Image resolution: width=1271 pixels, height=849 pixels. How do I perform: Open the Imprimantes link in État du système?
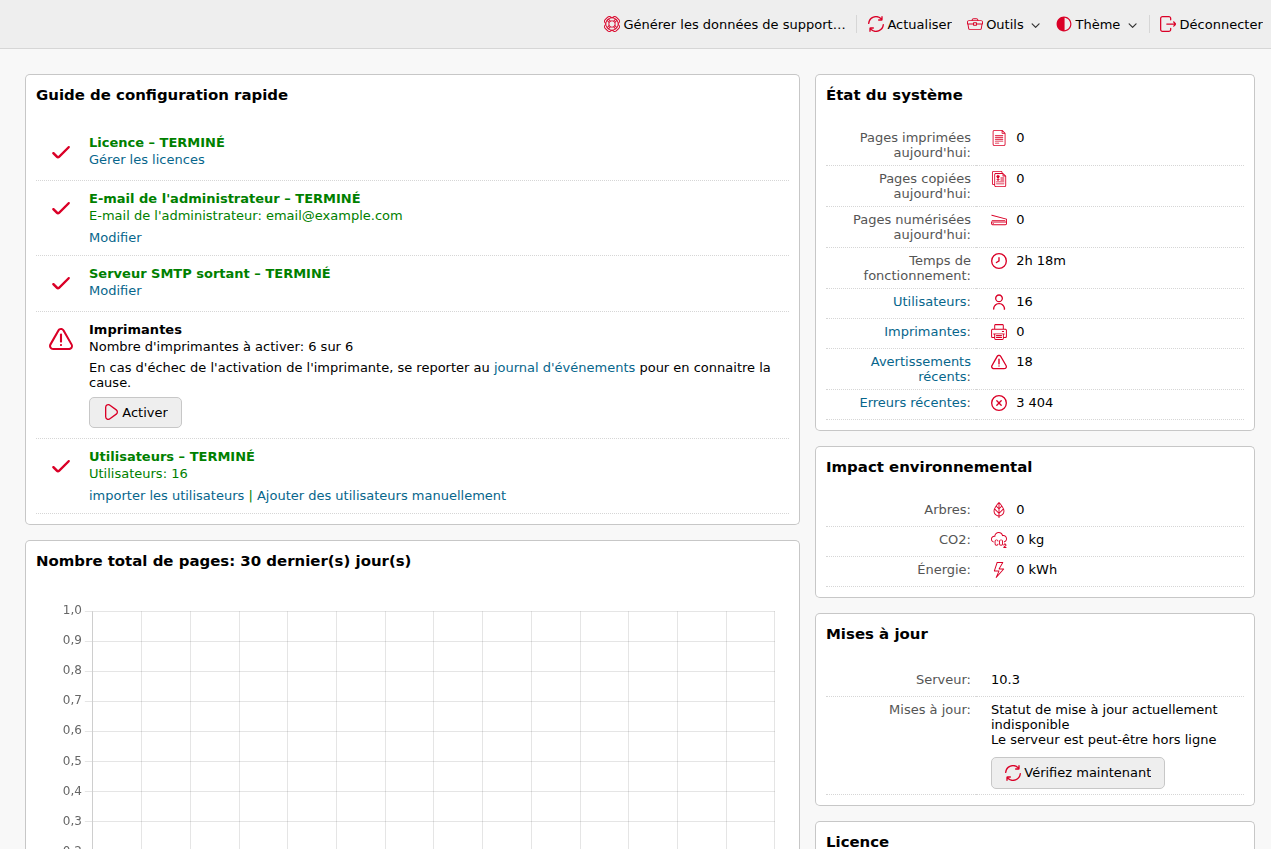tap(927, 332)
